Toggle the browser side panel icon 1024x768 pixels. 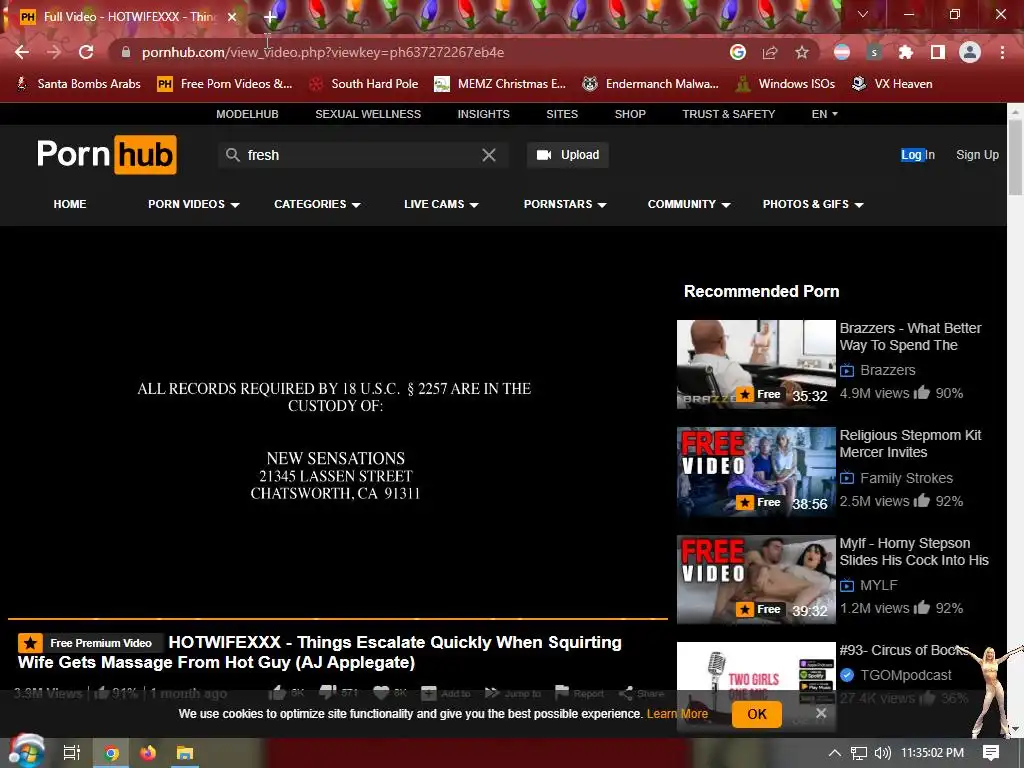tap(938, 52)
